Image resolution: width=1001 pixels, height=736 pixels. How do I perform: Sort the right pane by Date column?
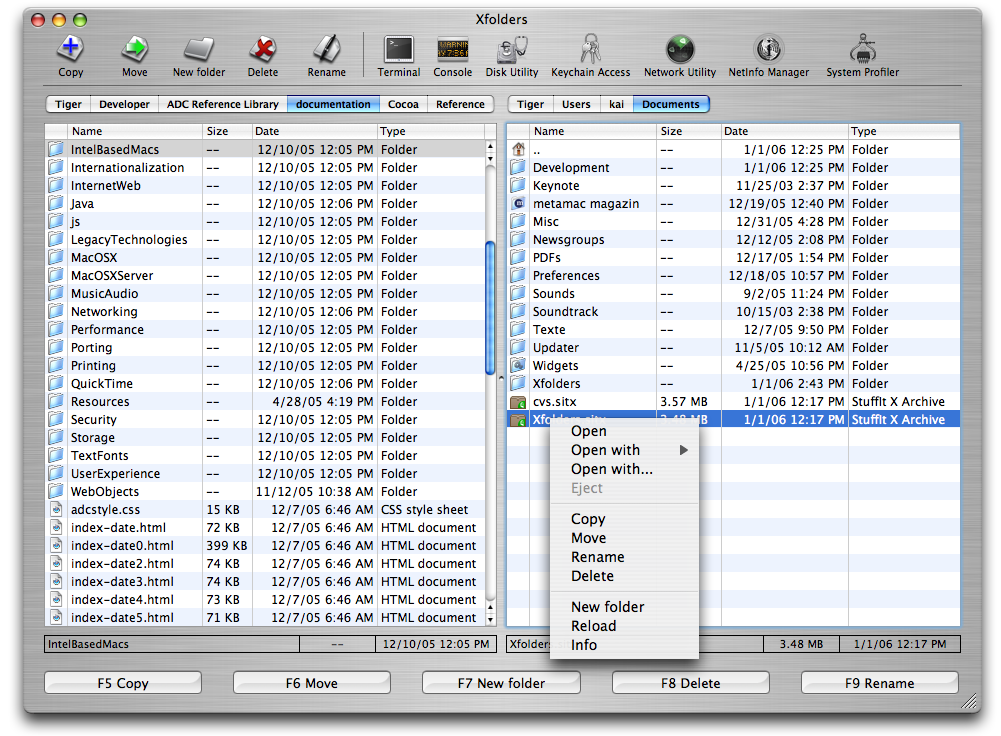pos(785,131)
